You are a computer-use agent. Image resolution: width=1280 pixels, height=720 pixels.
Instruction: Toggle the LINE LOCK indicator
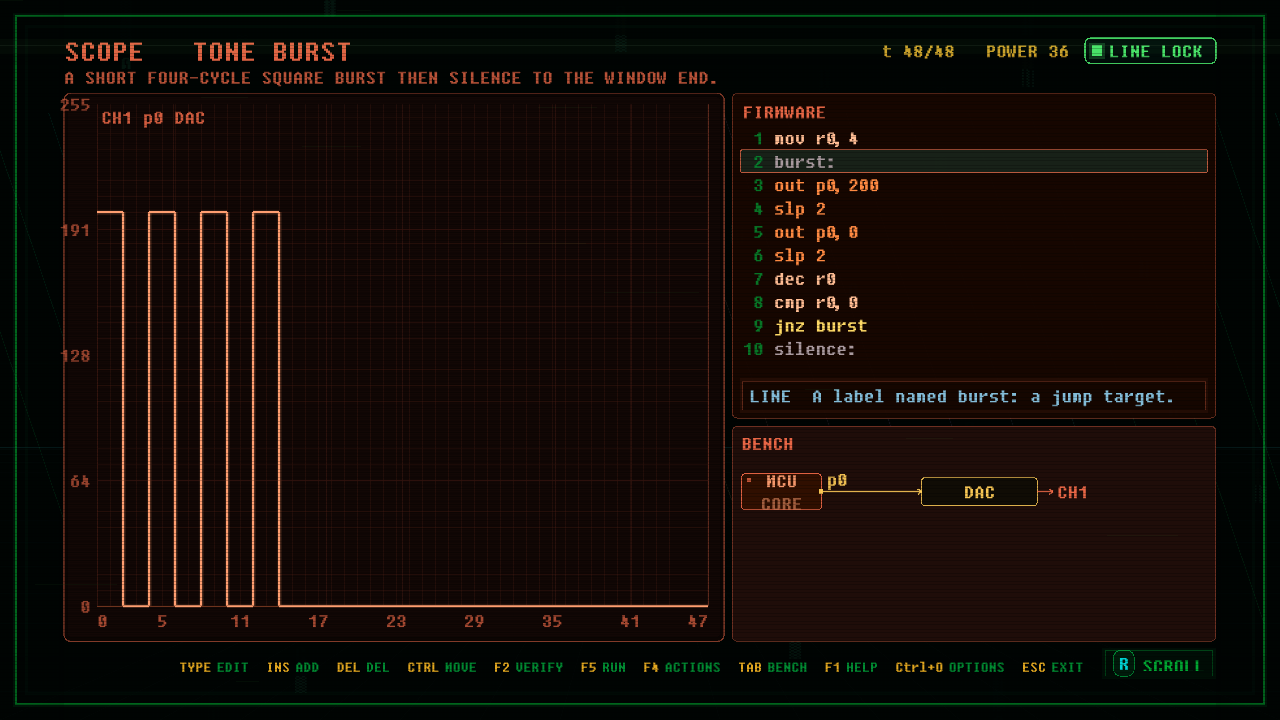[1150, 51]
